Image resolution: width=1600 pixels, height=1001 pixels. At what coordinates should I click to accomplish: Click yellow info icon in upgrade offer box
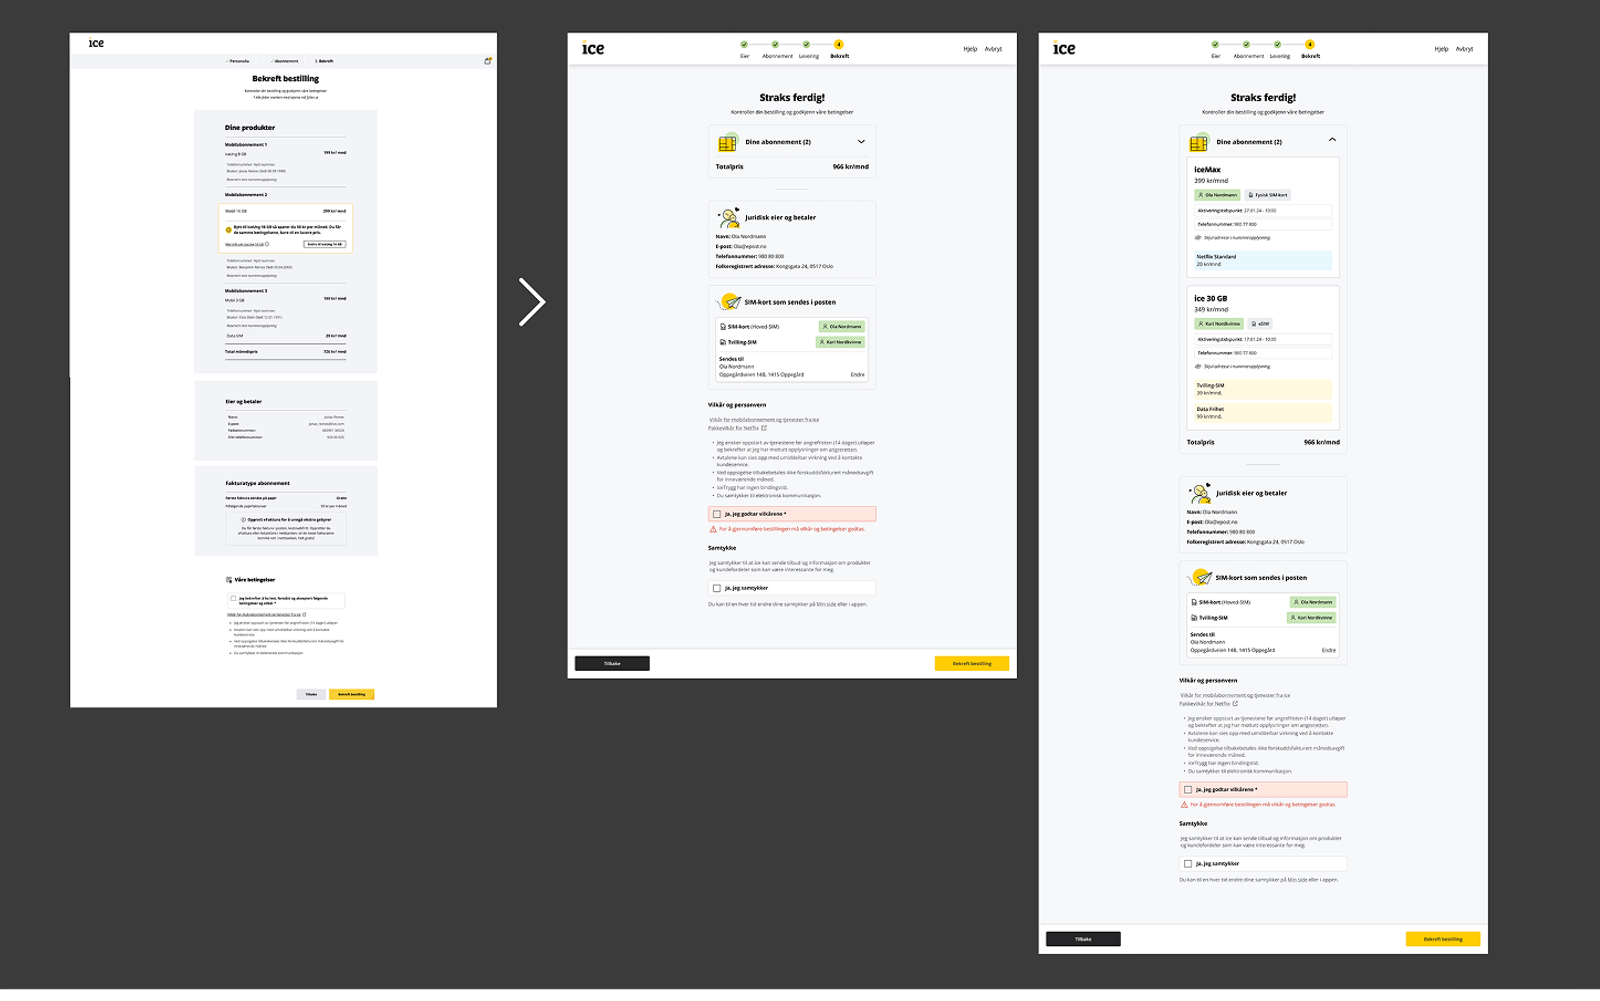229,230
